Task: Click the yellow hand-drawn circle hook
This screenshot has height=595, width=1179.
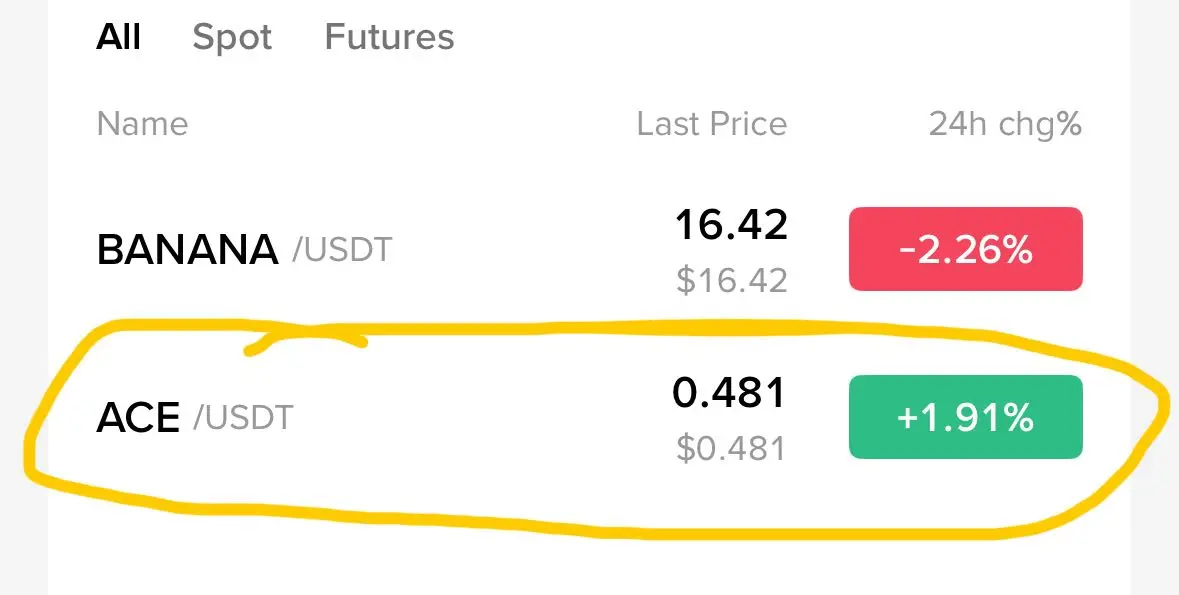Action: click(x=305, y=343)
